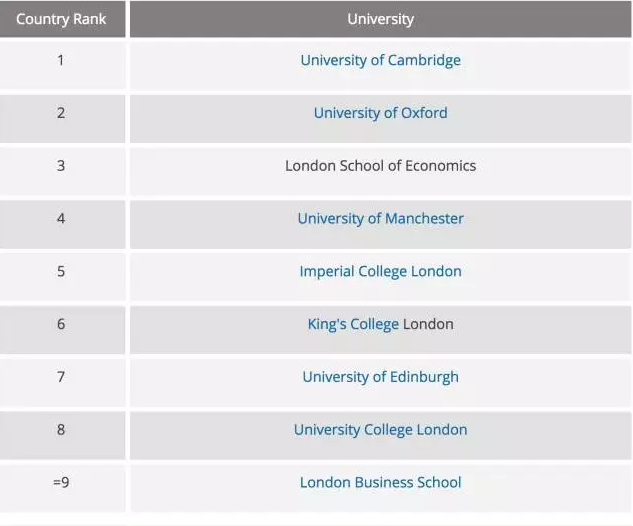Viewport: 633px width, 526px height.
Task: Select the rank 7 cell
Action: (61, 377)
